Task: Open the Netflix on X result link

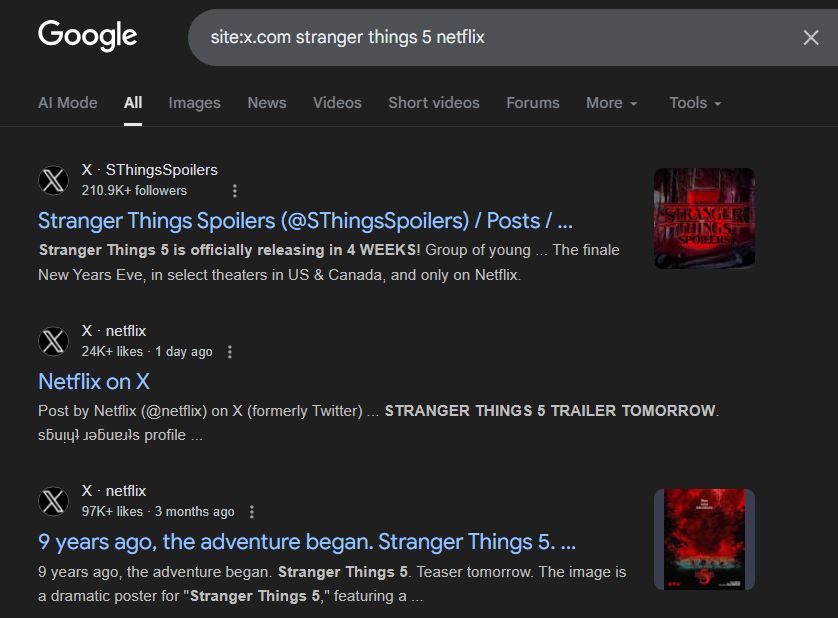Action: coord(94,382)
